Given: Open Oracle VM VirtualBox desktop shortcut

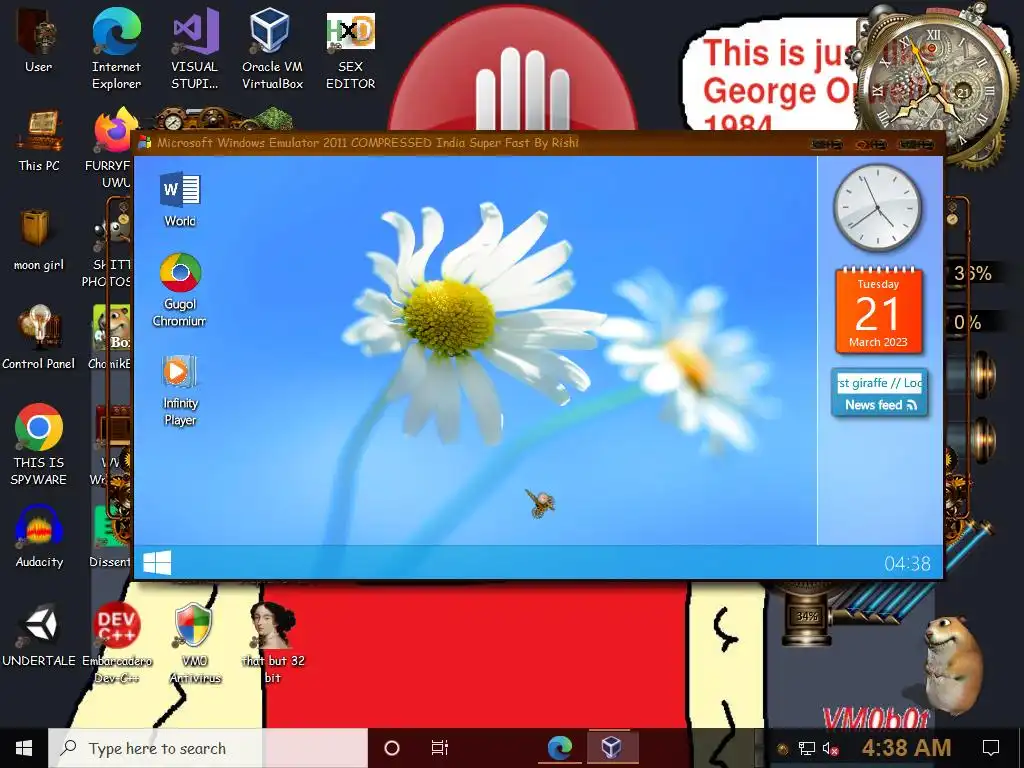Looking at the screenshot, I should click(272, 49).
